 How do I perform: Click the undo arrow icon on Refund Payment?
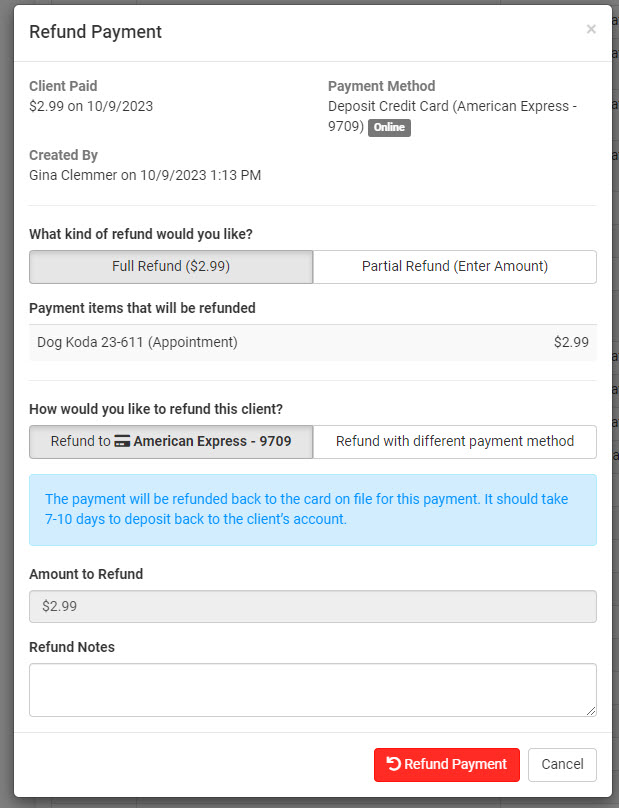click(x=393, y=764)
